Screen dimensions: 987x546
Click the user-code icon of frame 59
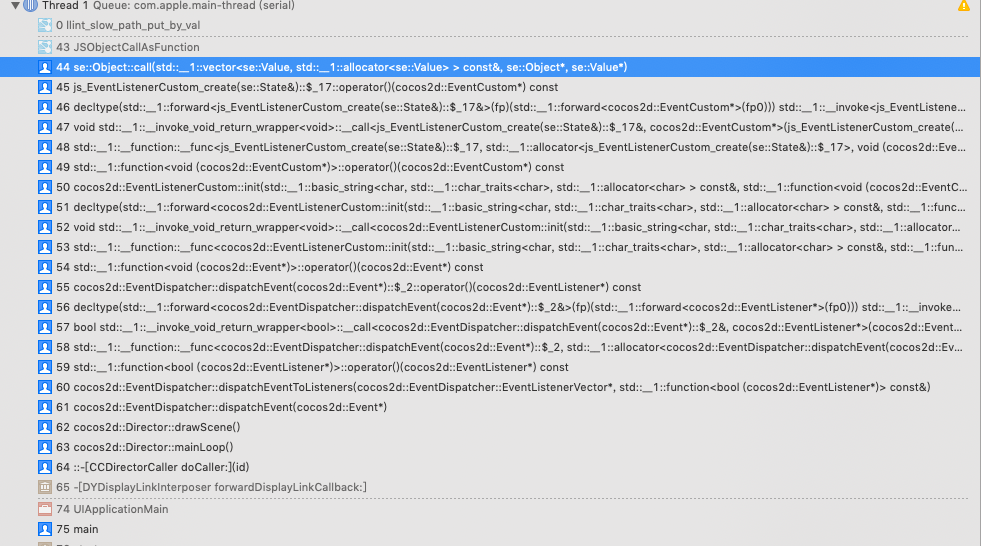pyautogui.click(x=45, y=368)
